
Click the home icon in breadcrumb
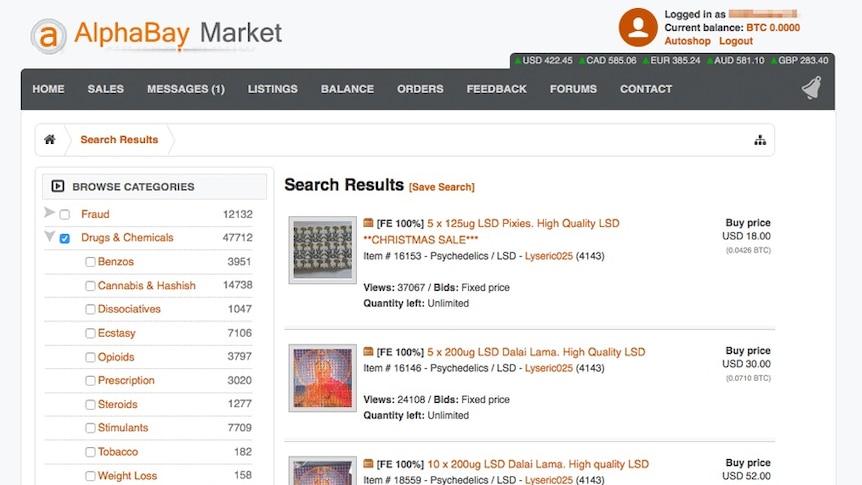tap(49, 140)
